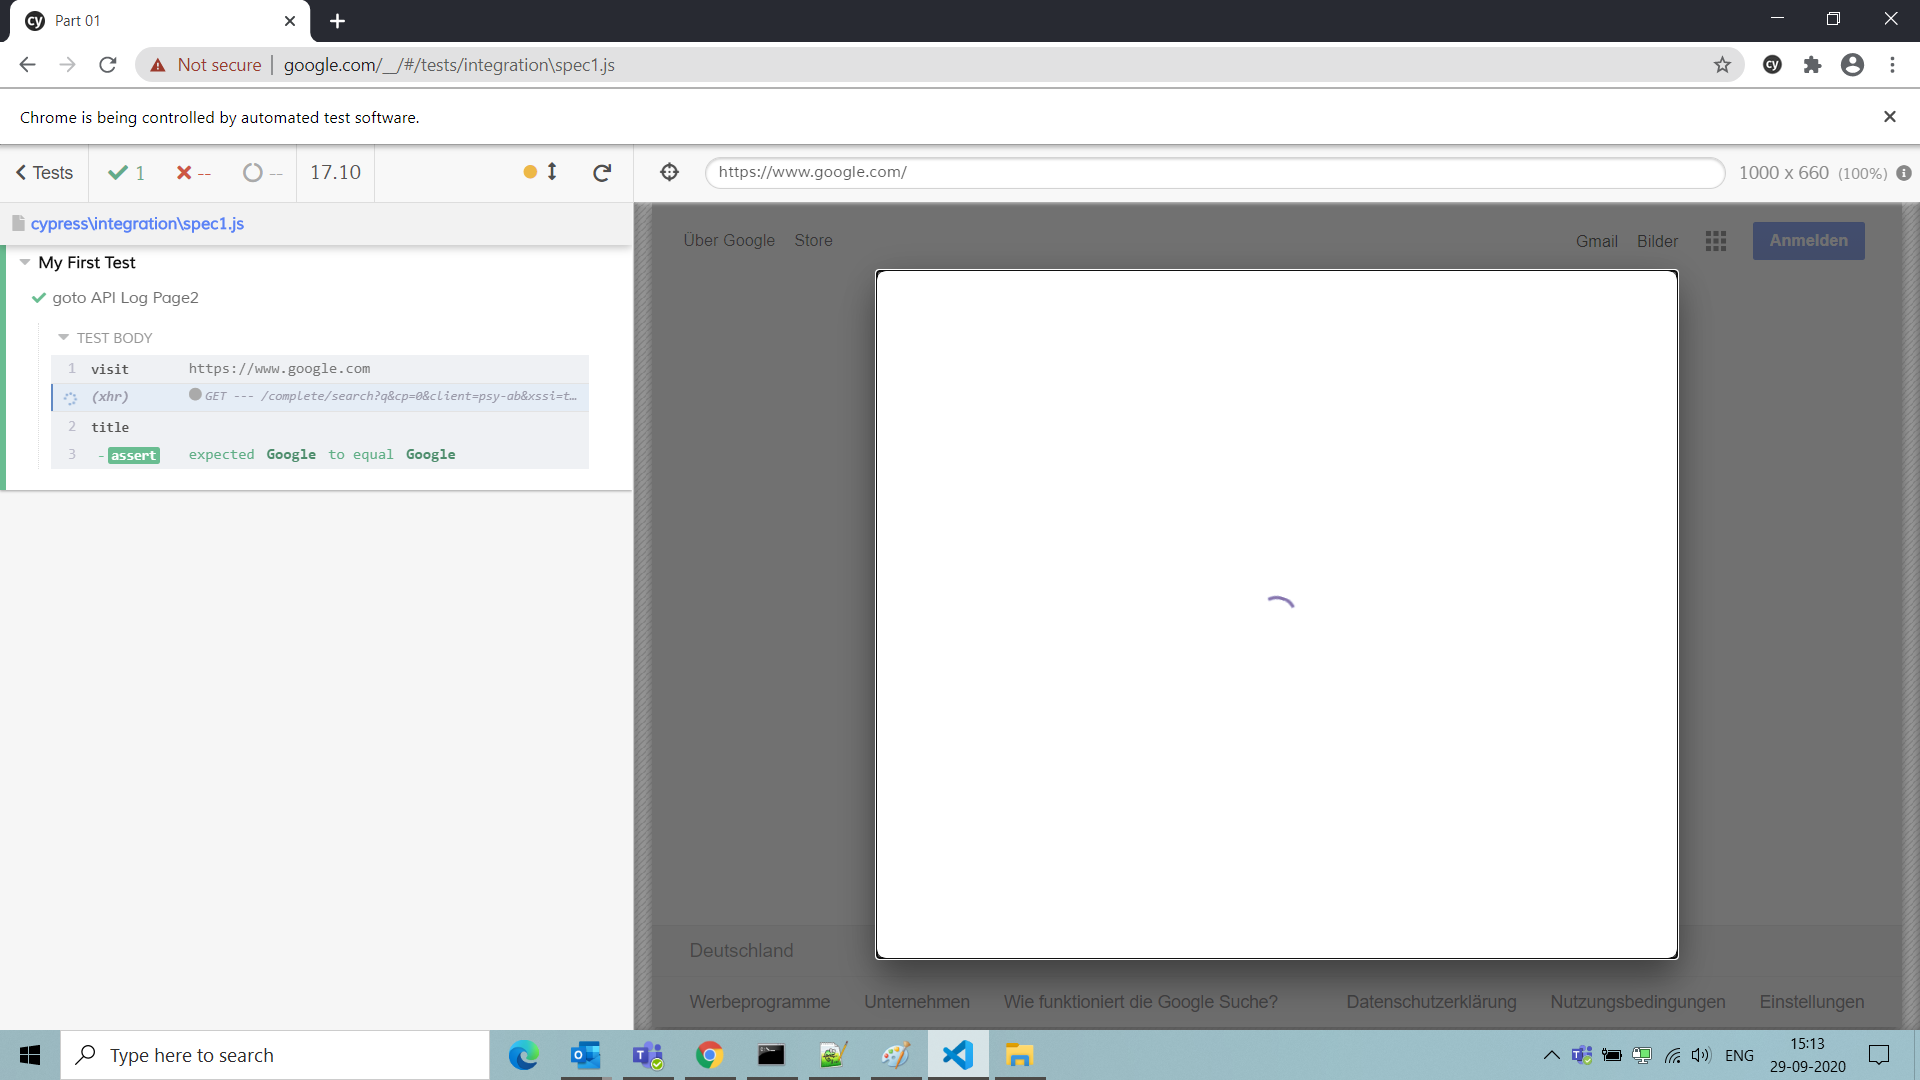
Task: Open the taskbar clock and date
Action: [x=1807, y=1055]
